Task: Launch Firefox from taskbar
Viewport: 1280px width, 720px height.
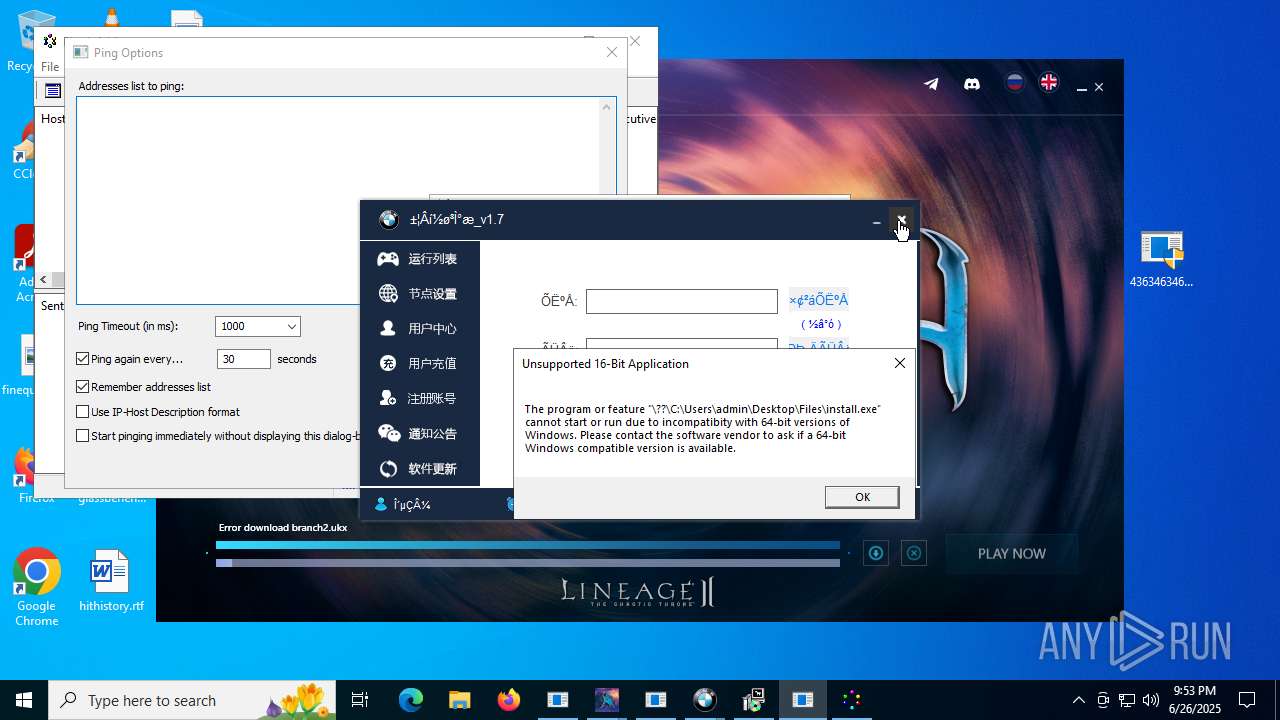Action: coord(509,700)
